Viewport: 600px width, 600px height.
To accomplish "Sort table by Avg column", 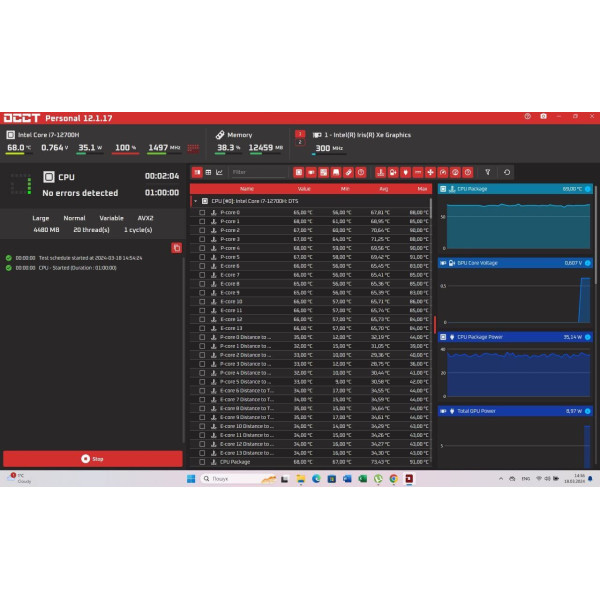I will (383, 189).
